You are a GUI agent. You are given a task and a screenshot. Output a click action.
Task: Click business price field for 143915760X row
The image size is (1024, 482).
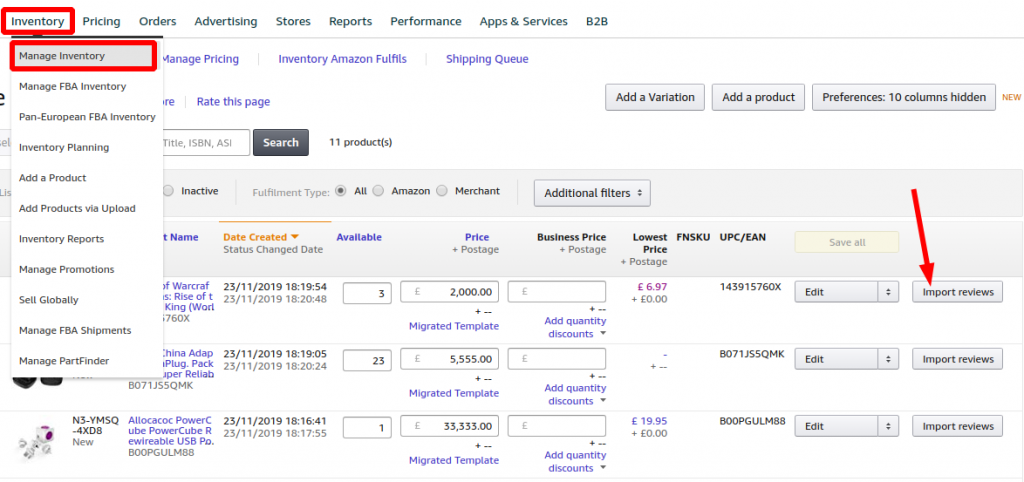pos(557,293)
